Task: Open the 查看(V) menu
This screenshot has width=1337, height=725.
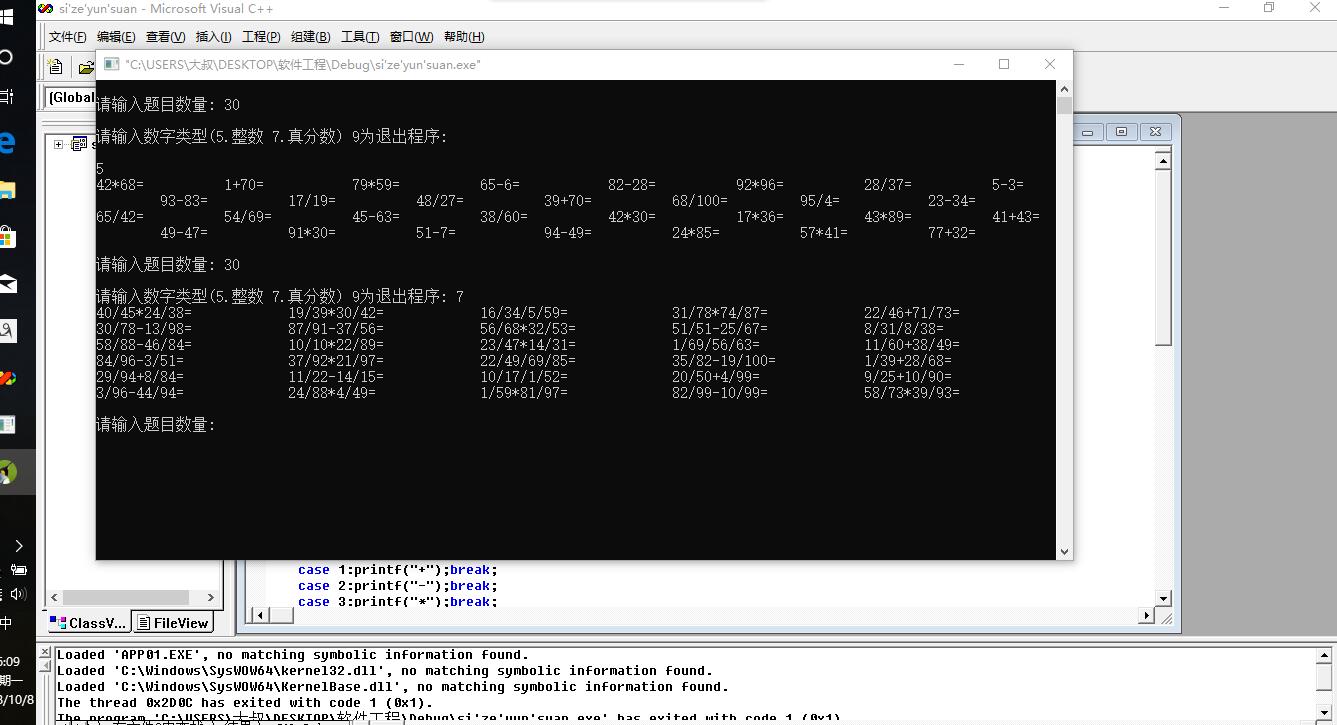Action: (x=165, y=37)
